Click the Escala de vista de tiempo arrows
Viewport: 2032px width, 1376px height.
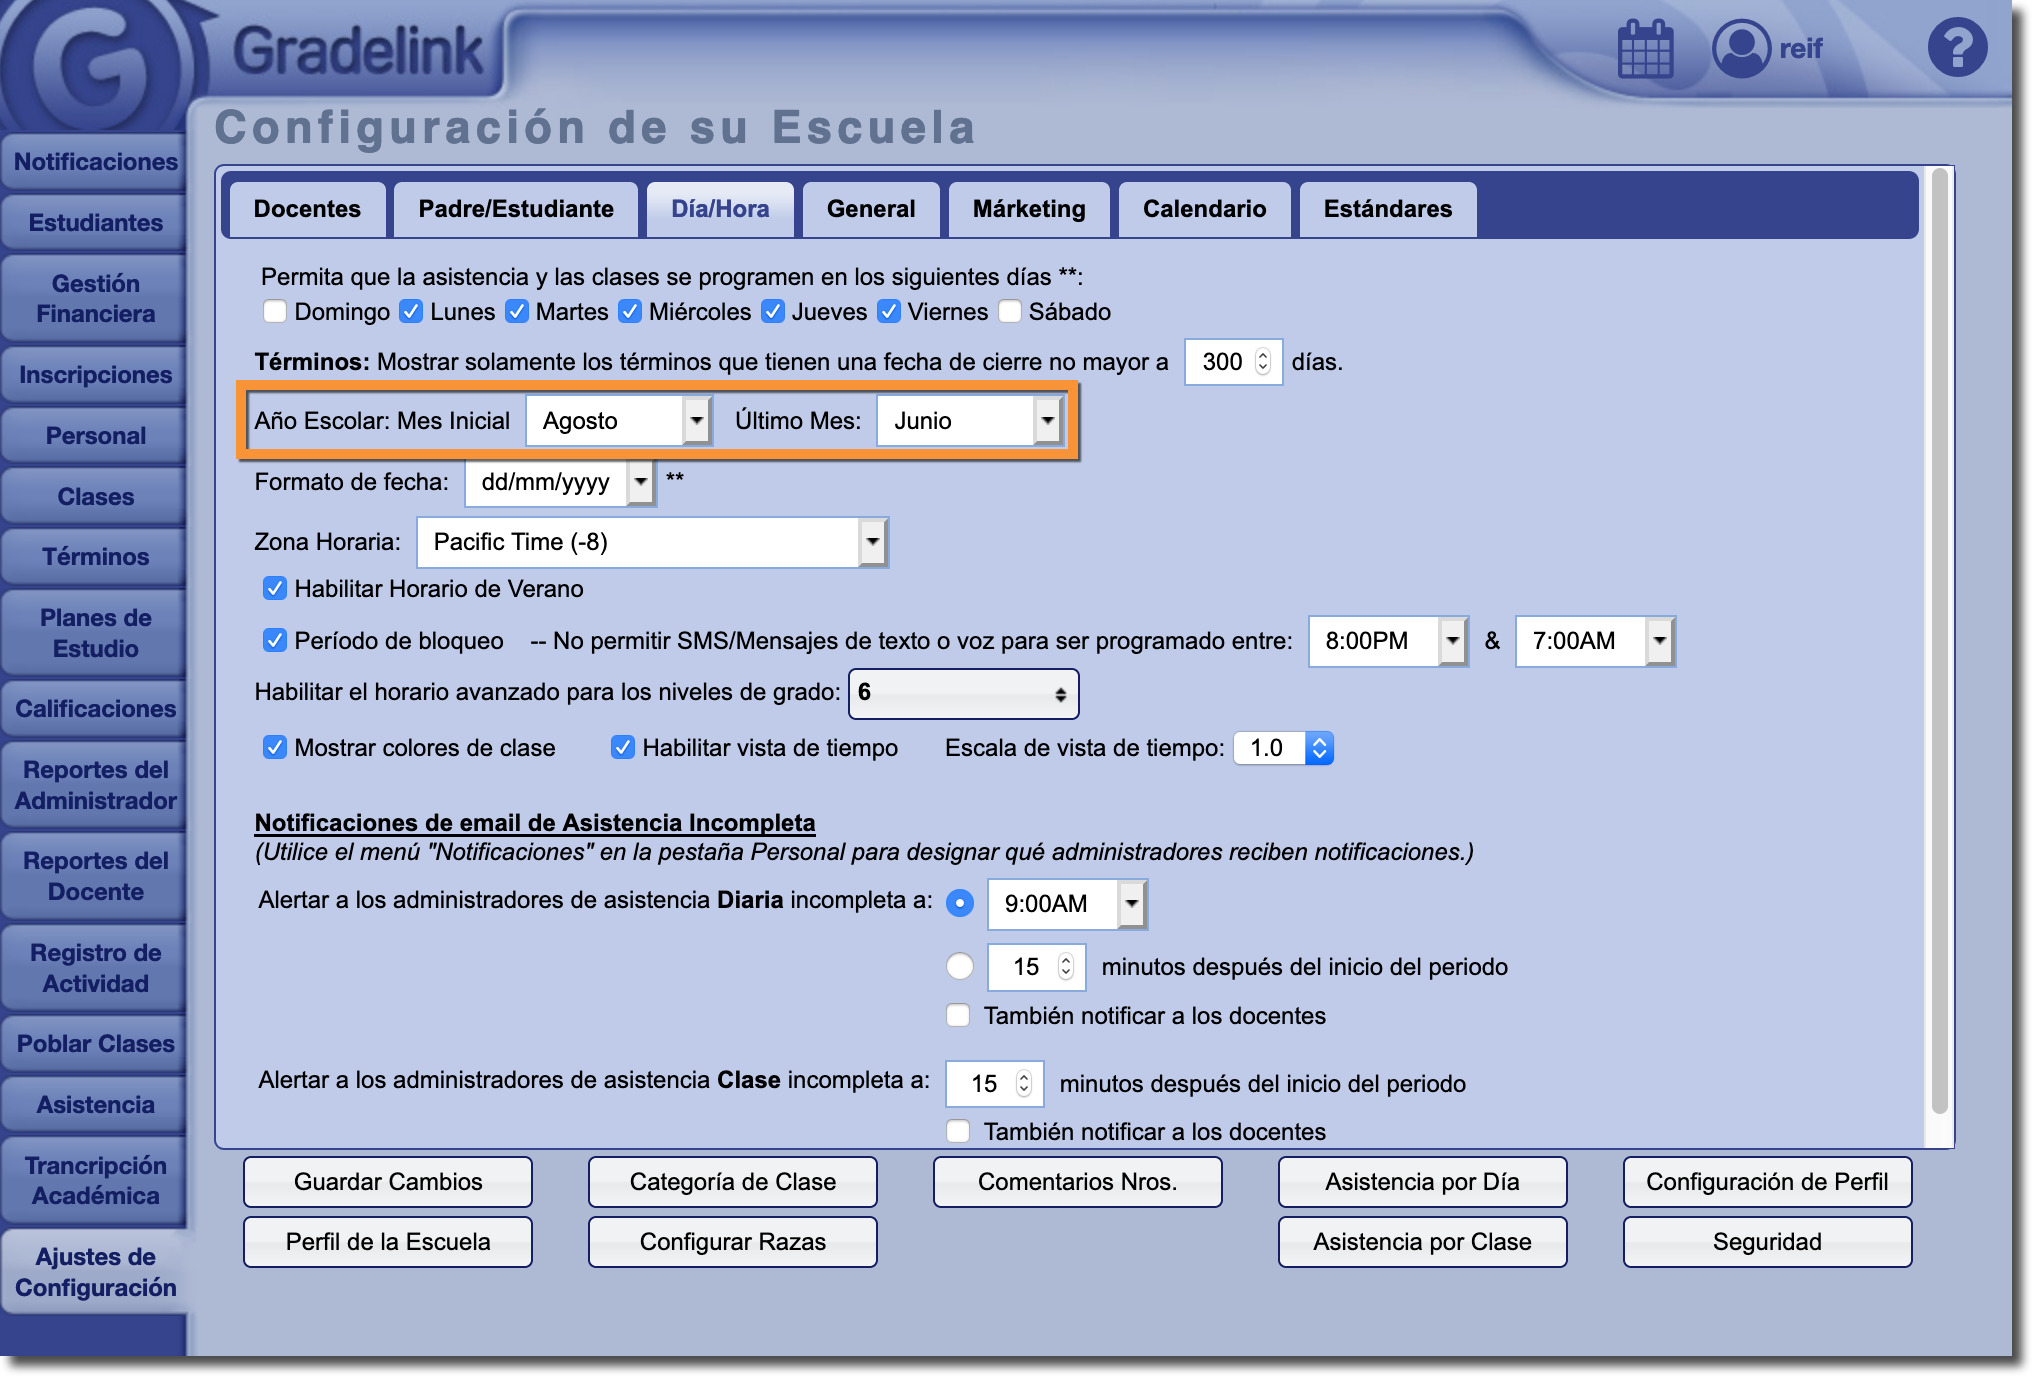point(1319,748)
